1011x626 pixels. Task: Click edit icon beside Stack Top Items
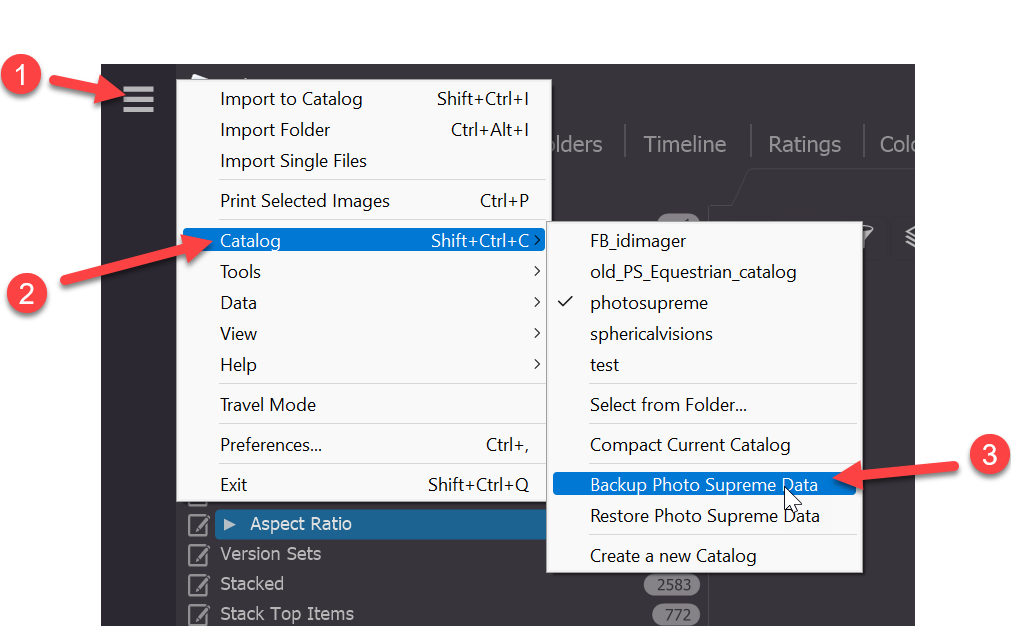(x=199, y=614)
